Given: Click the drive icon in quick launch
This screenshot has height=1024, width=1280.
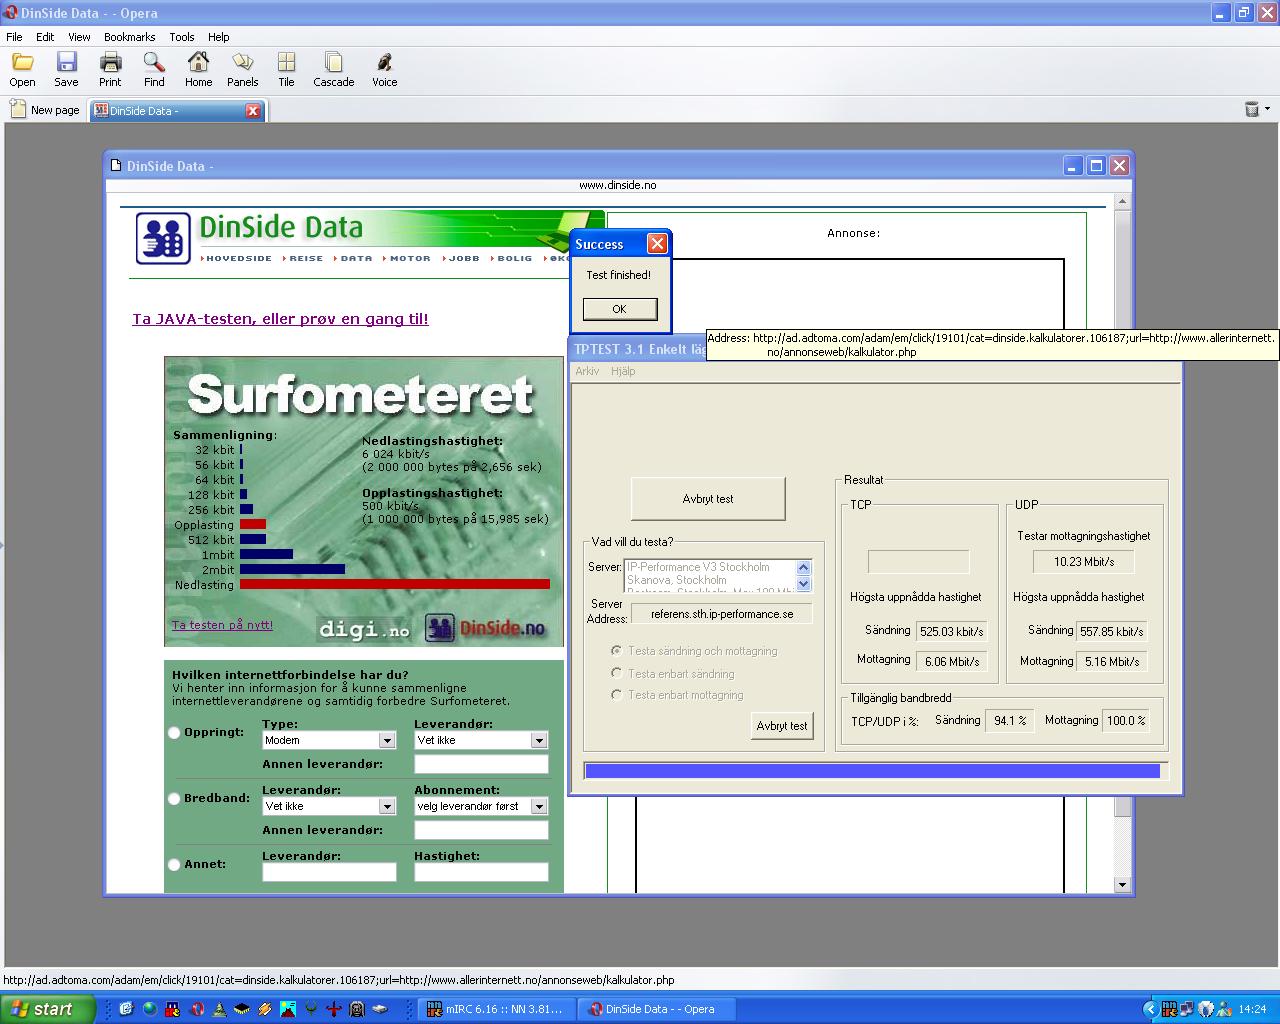Looking at the screenshot, I should coord(380,1009).
